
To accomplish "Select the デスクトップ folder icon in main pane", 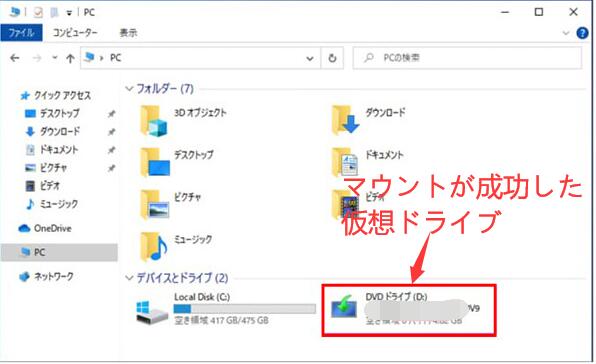I will tap(154, 163).
